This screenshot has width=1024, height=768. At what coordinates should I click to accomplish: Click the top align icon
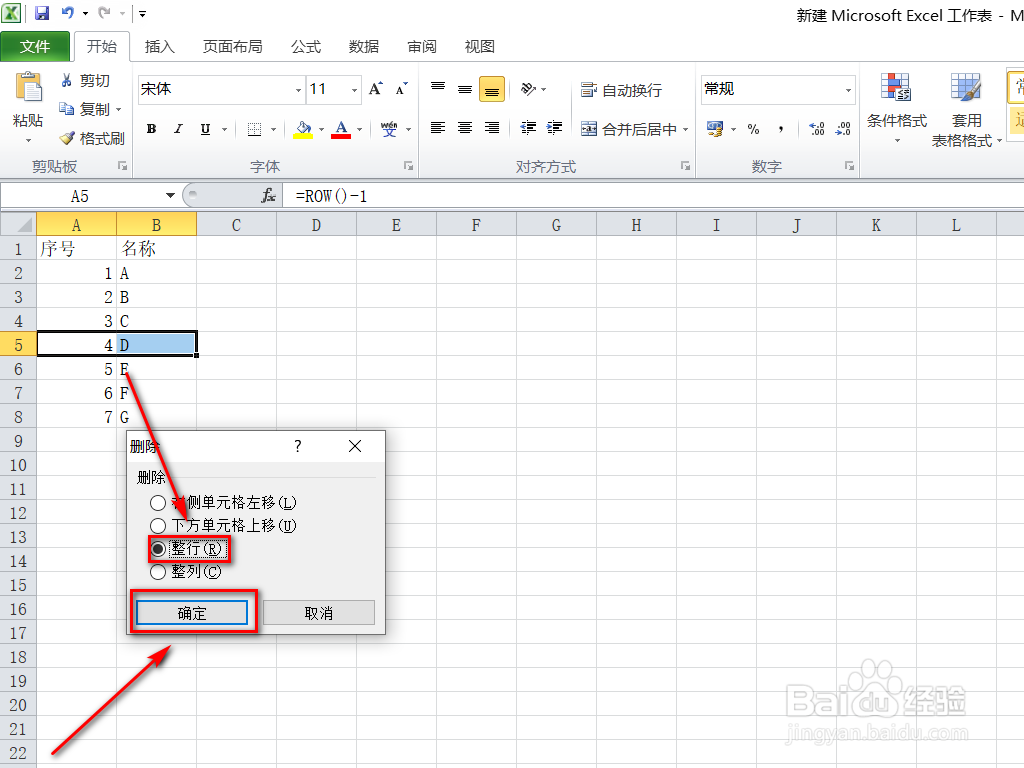pyautogui.click(x=438, y=89)
